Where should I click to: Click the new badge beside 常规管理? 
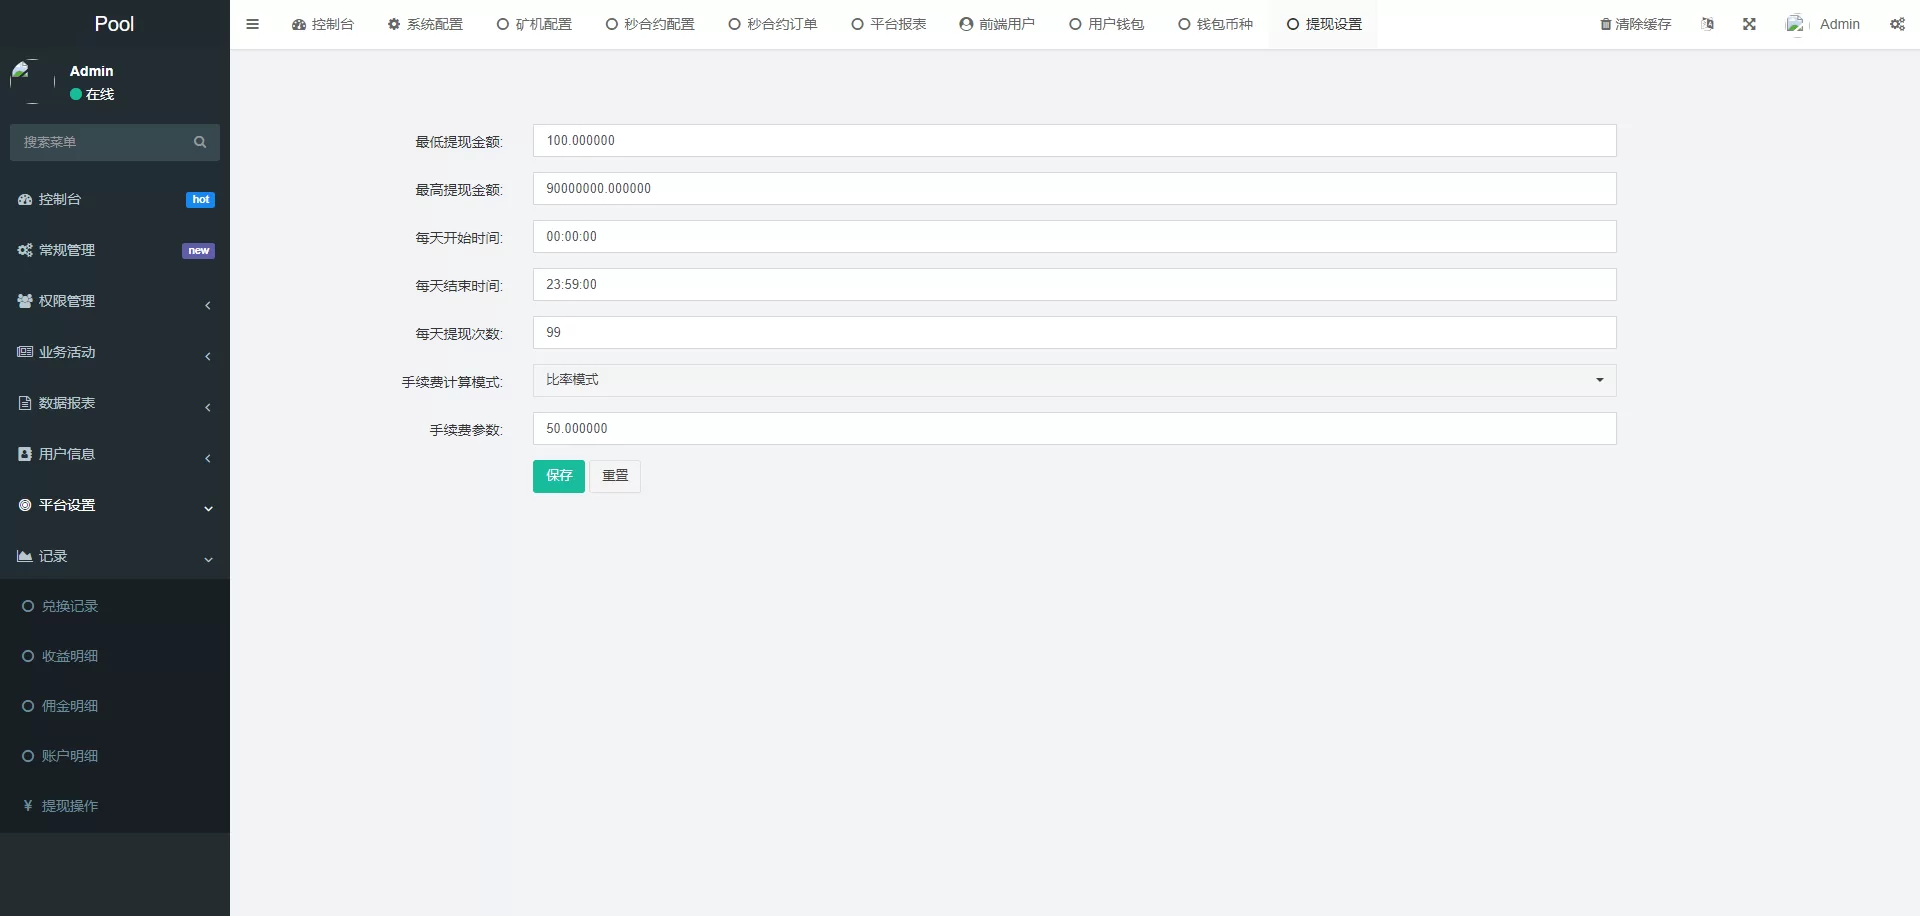(x=198, y=251)
